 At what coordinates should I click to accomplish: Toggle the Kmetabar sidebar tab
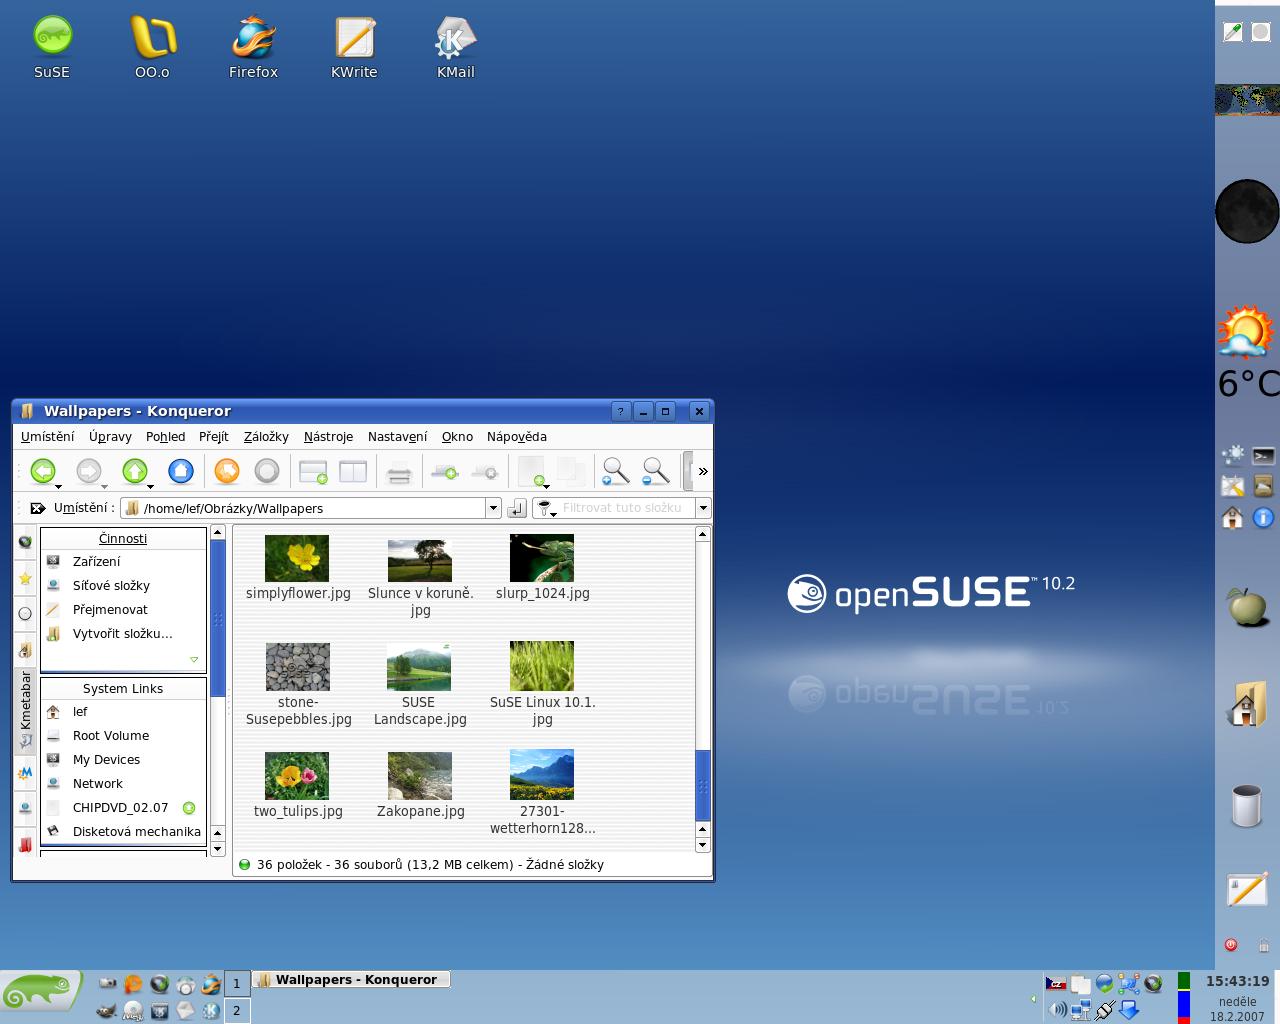pyautogui.click(x=25, y=712)
